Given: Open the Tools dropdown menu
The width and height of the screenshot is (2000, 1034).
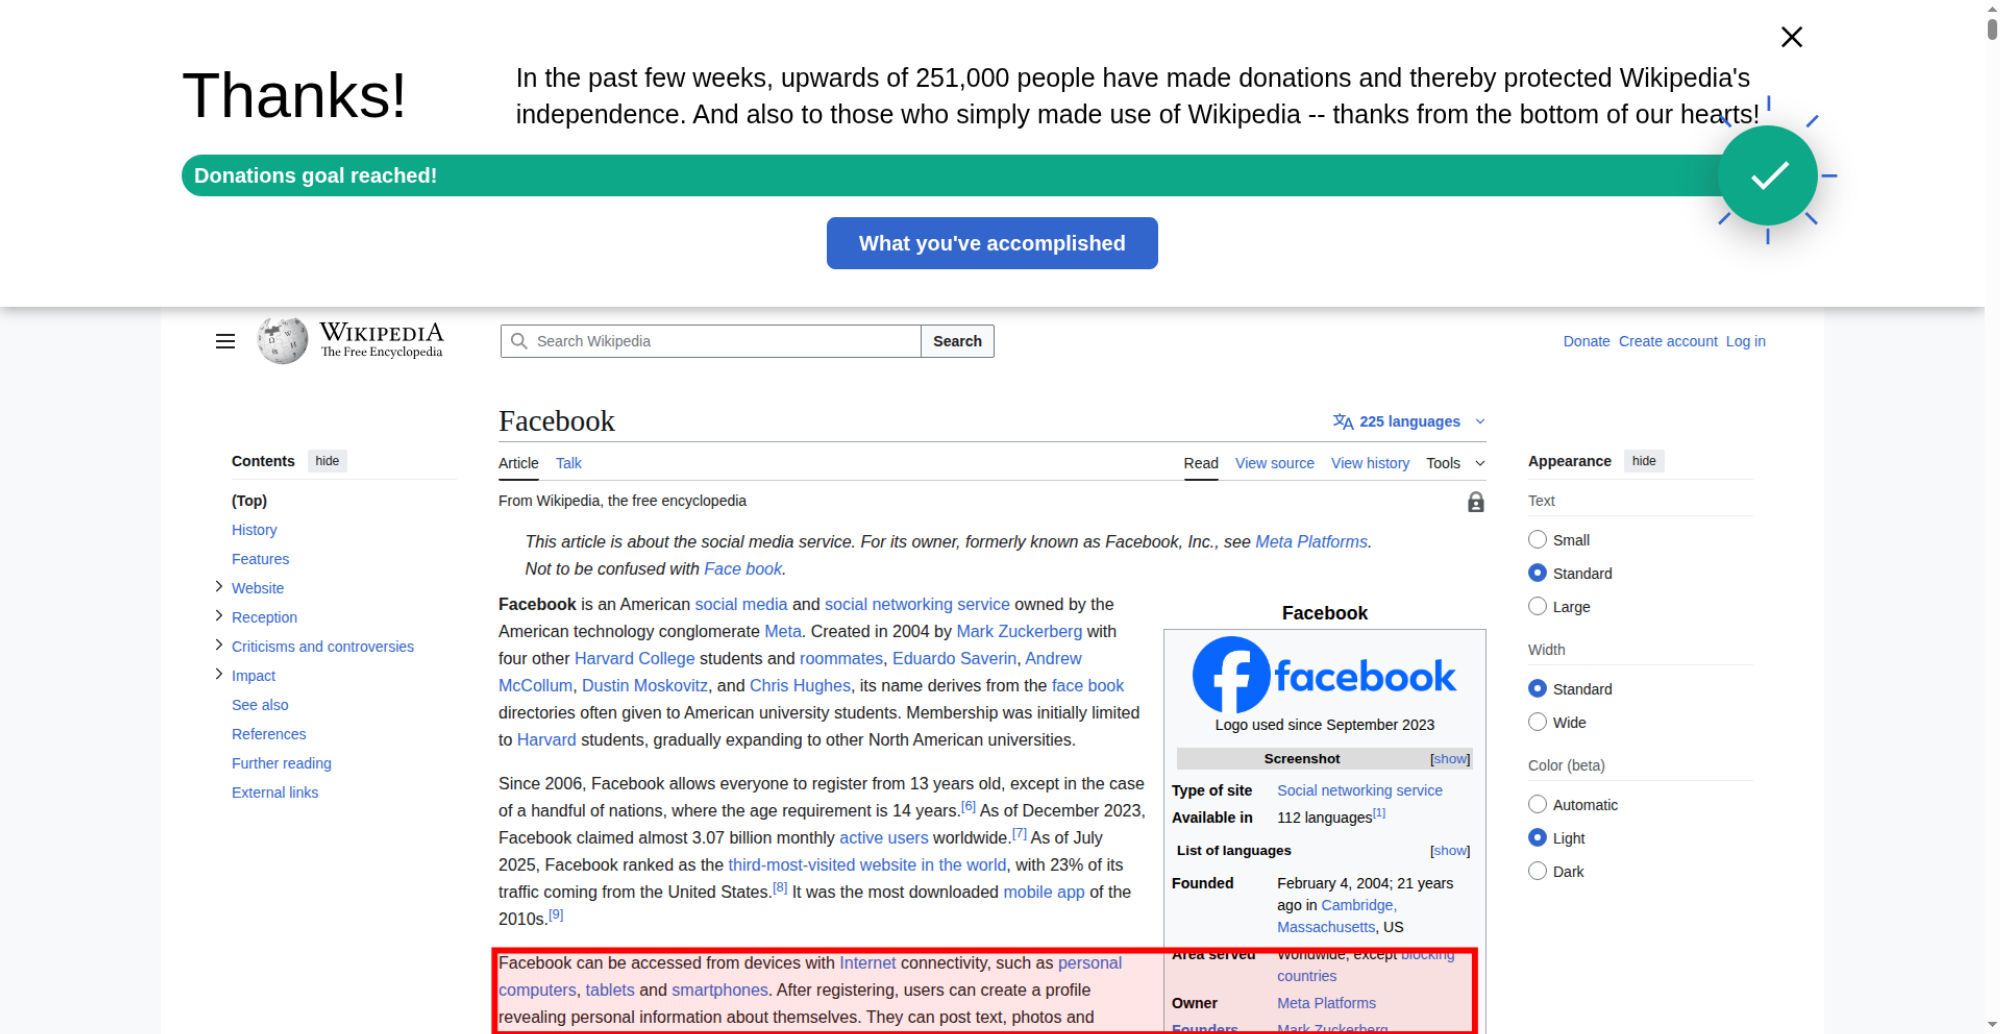Looking at the screenshot, I should coord(1455,463).
